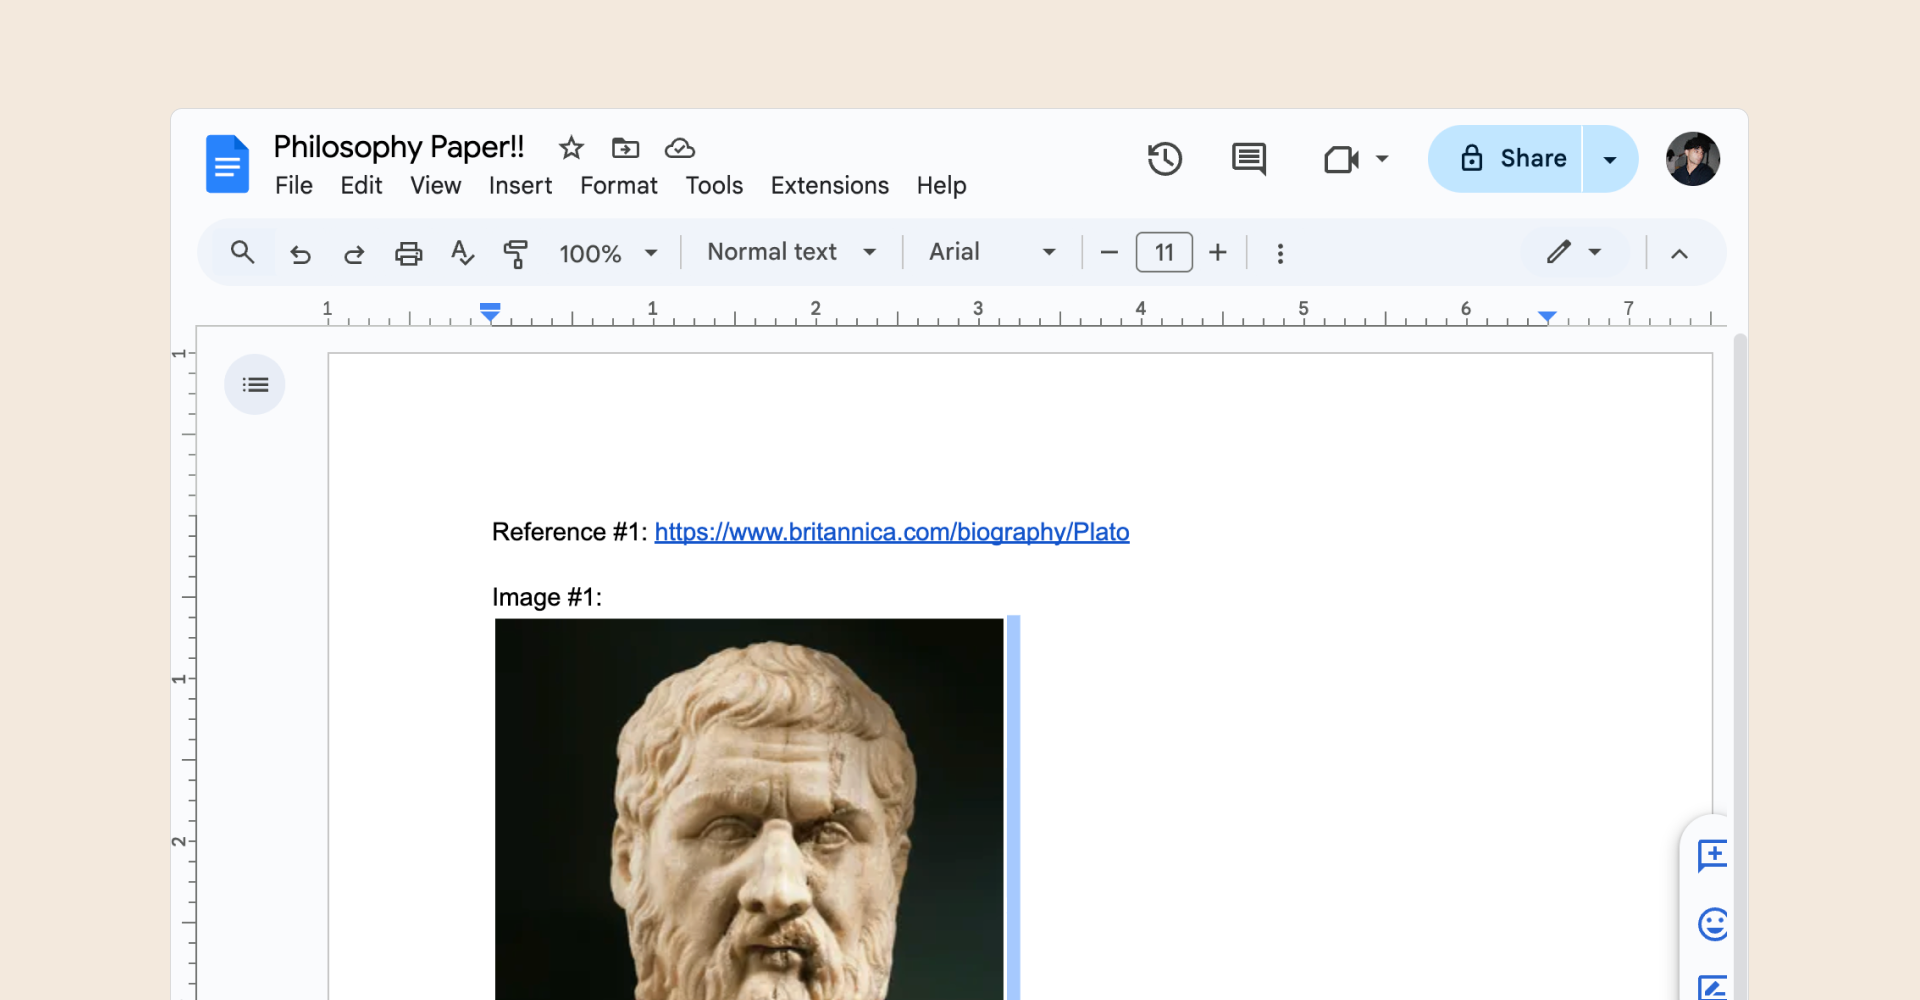Show document outline sidebar
1920x1000 pixels.
tap(255, 385)
